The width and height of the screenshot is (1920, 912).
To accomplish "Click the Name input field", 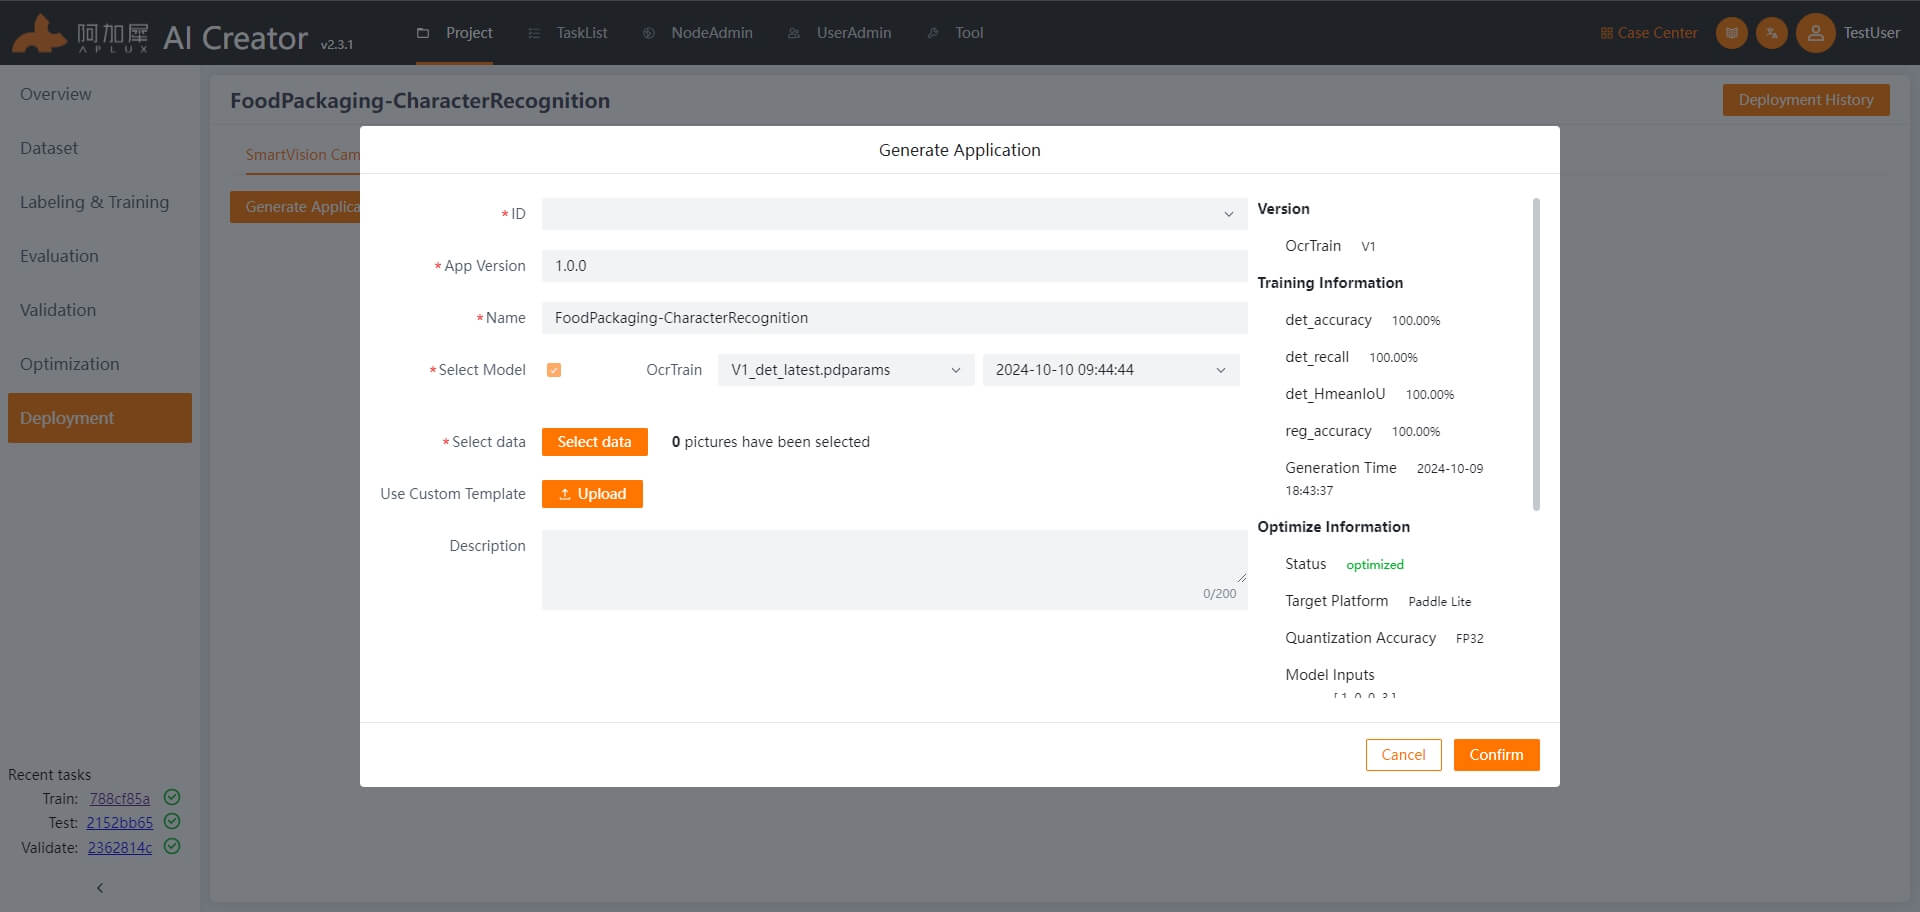I will click(894, 318).
